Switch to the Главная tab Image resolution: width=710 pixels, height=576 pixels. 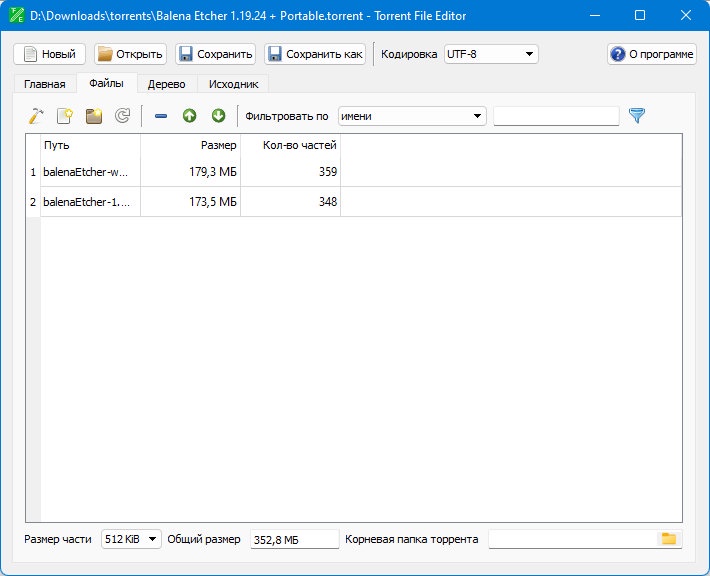[44, 84]
